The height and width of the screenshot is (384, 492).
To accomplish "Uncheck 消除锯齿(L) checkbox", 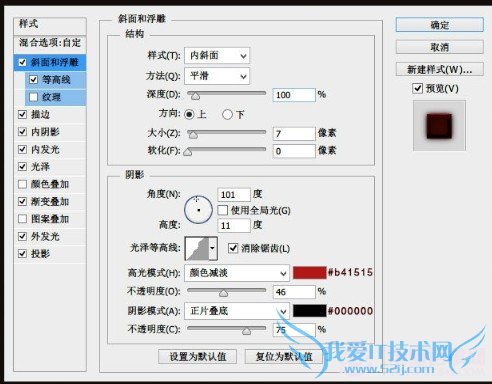I will pos(233,248).
